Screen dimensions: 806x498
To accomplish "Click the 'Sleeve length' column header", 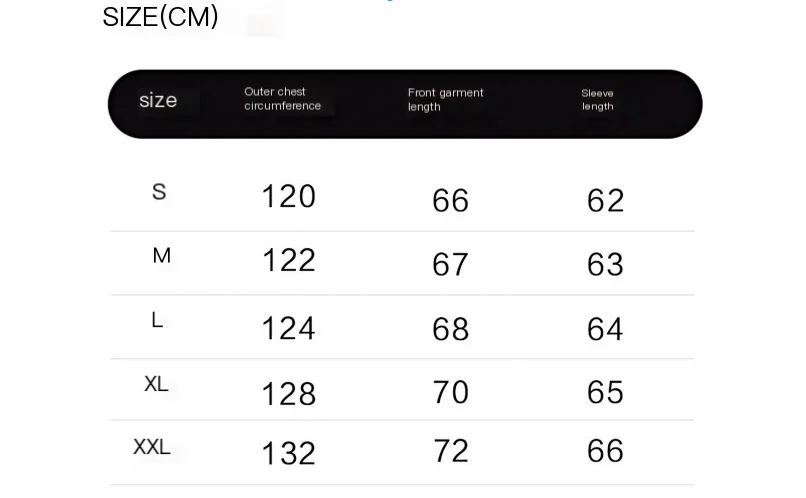I will coord(597,100).
